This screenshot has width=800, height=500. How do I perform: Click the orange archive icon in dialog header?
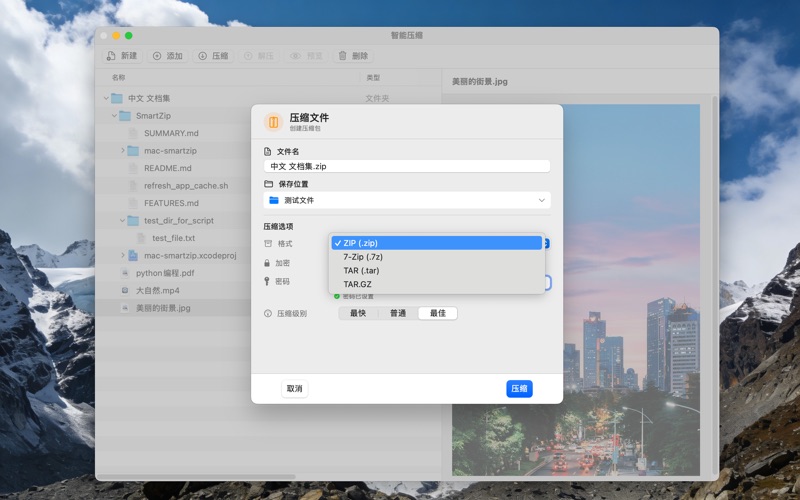click(272, 122)
